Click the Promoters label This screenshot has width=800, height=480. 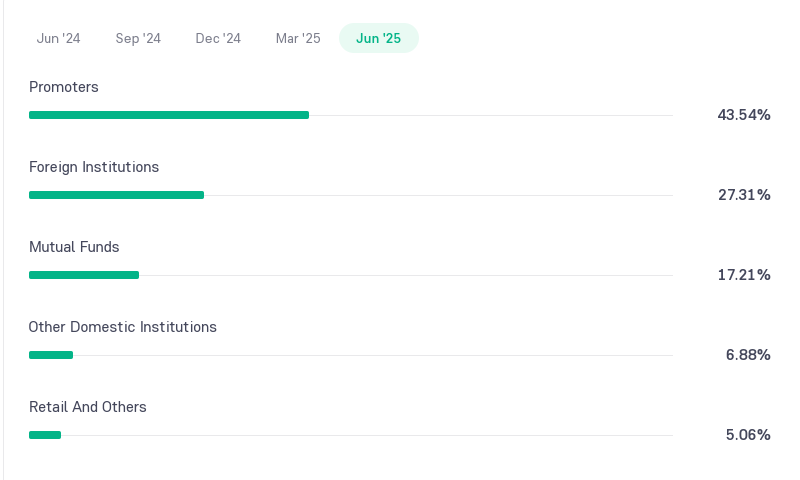(64, 87)
